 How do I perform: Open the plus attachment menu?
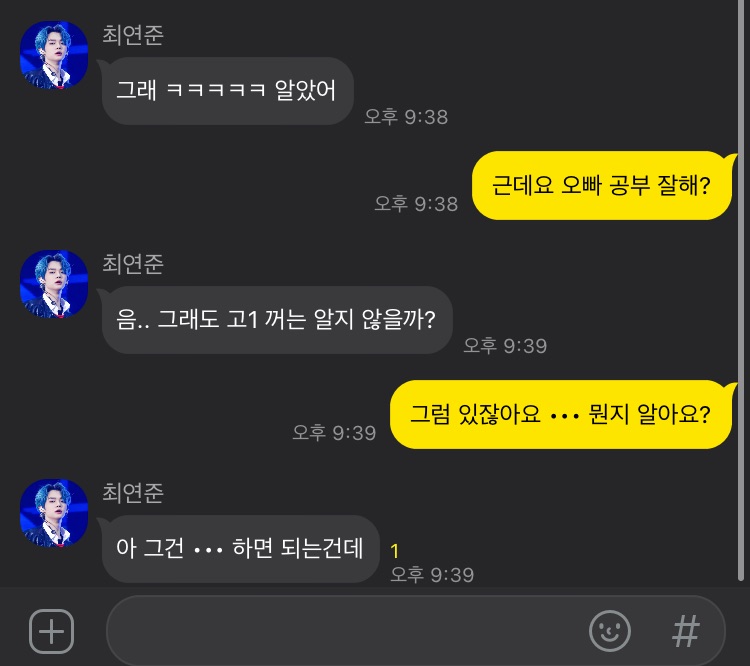pos(51,631)
